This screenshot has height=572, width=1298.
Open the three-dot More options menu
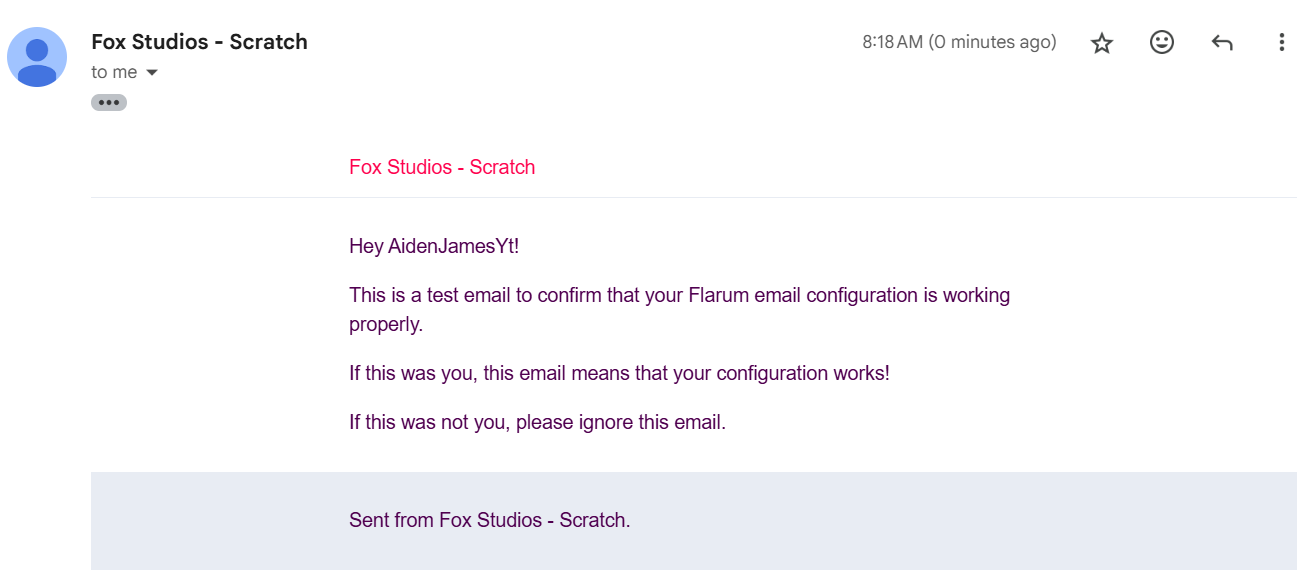point(1281,42)
